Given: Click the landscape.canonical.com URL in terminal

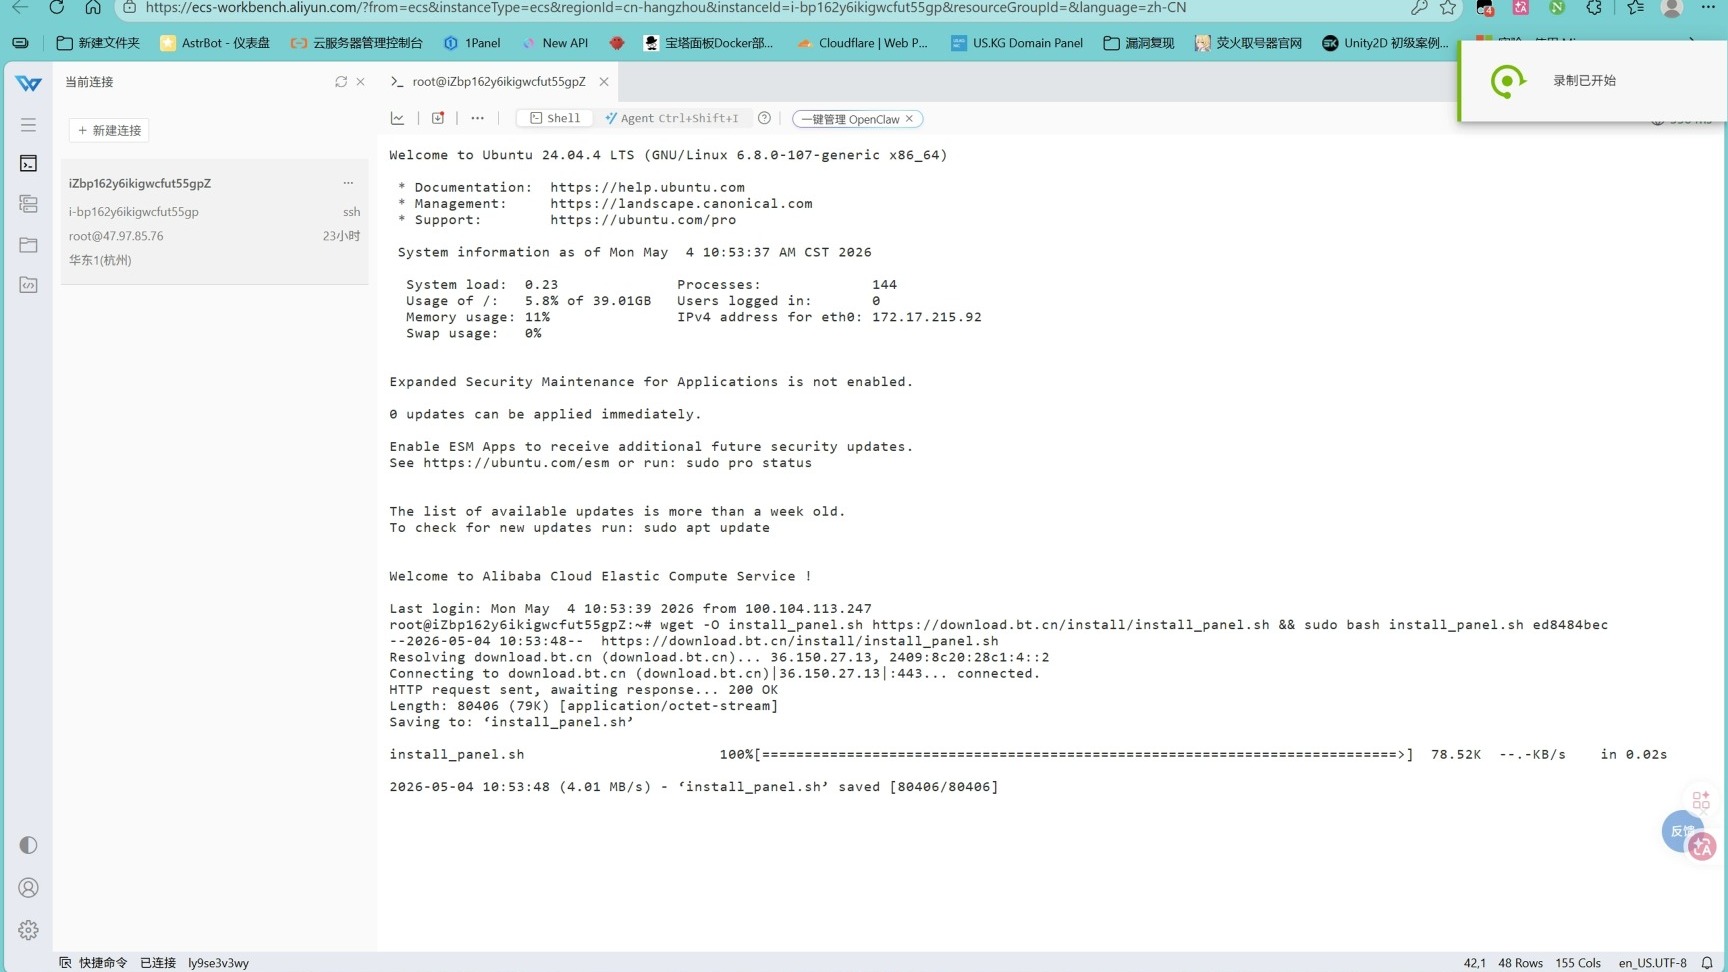Looking at the screenshot, I should 681,203.
